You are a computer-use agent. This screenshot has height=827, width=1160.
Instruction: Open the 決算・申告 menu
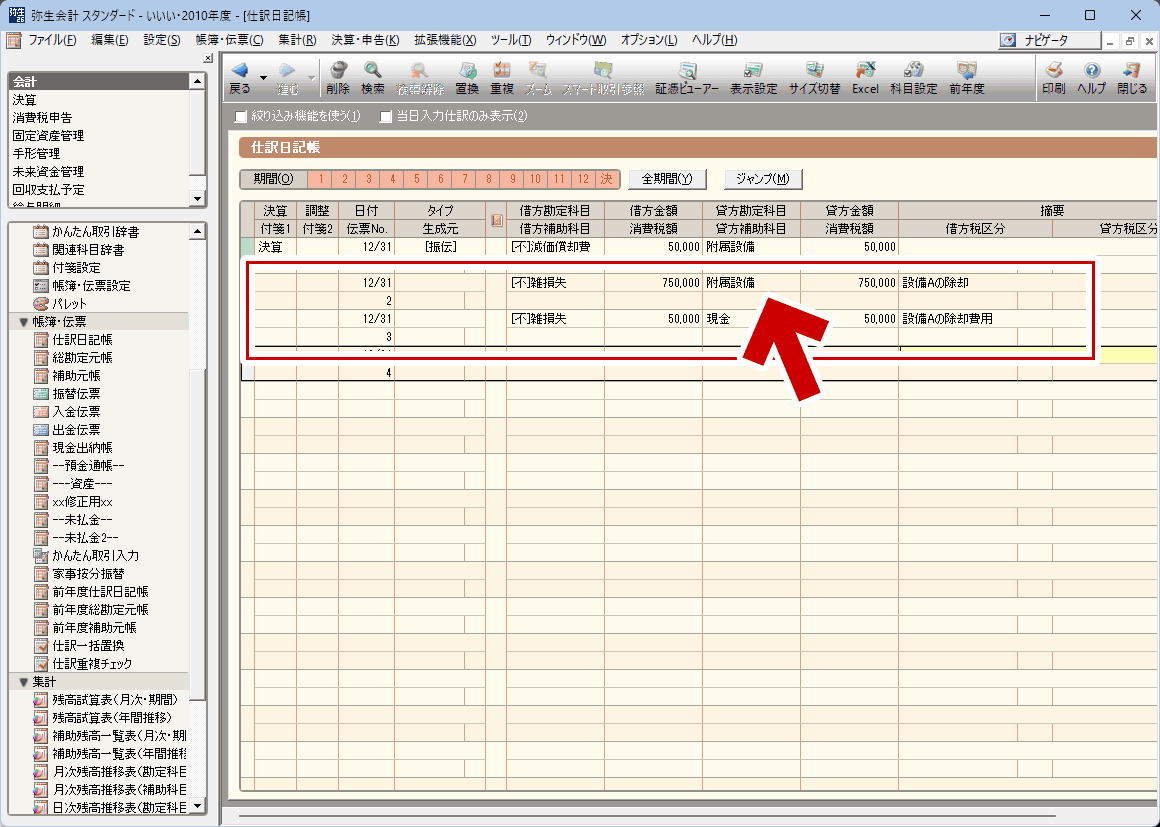point(364,40)
